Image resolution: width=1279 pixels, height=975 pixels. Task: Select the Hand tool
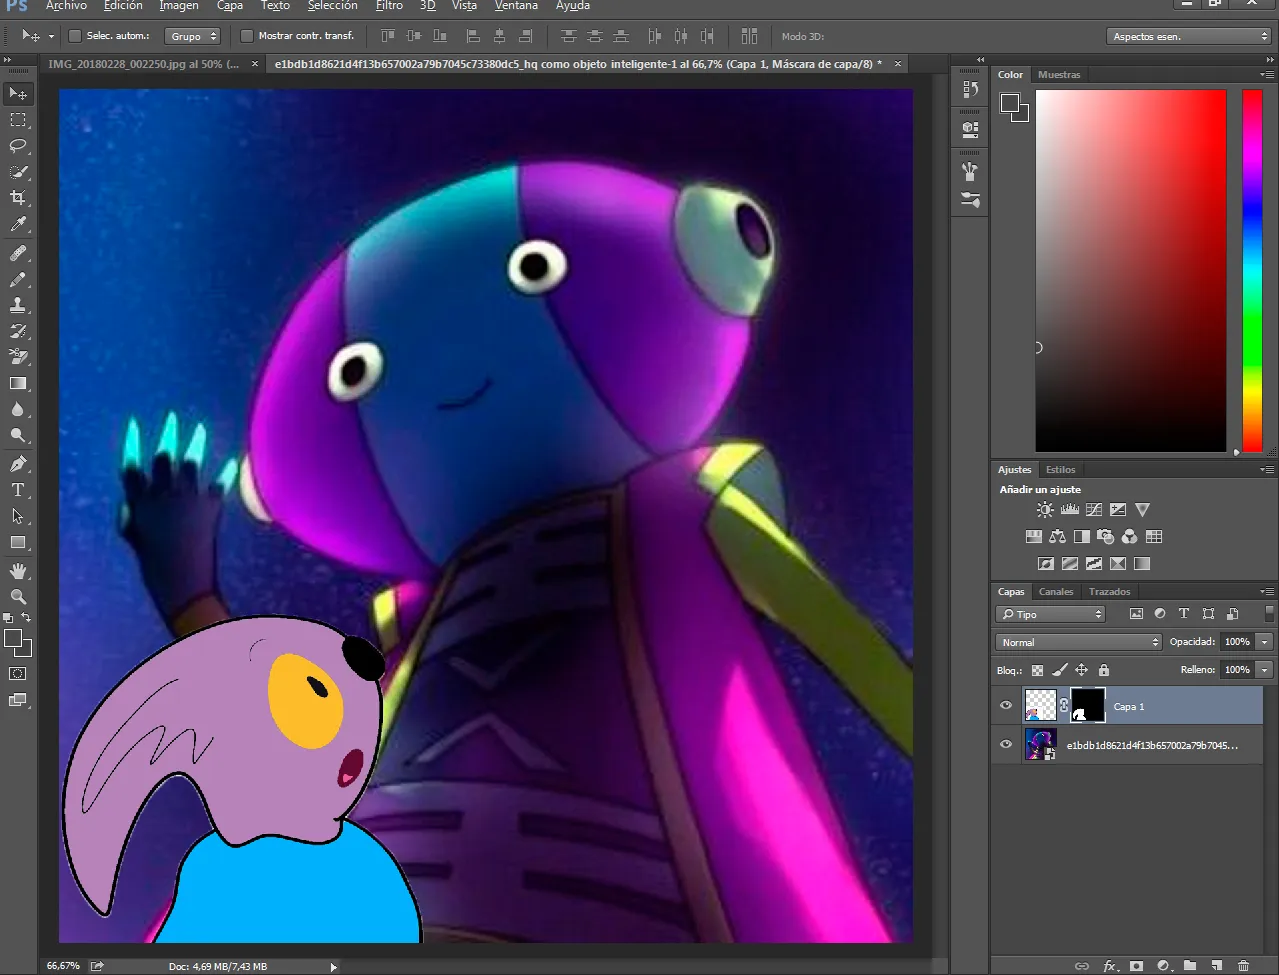point(18,571)
